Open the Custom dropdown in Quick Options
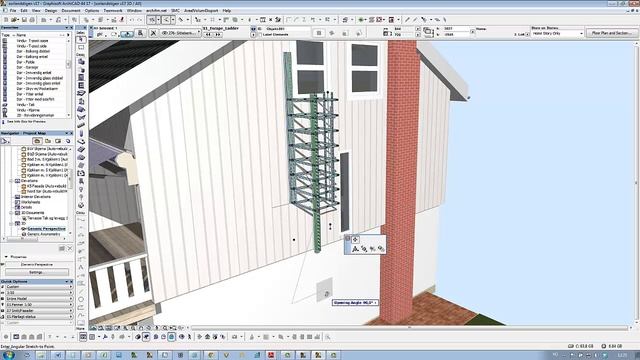This screenshot has height=360, width=640. point(39,287)
